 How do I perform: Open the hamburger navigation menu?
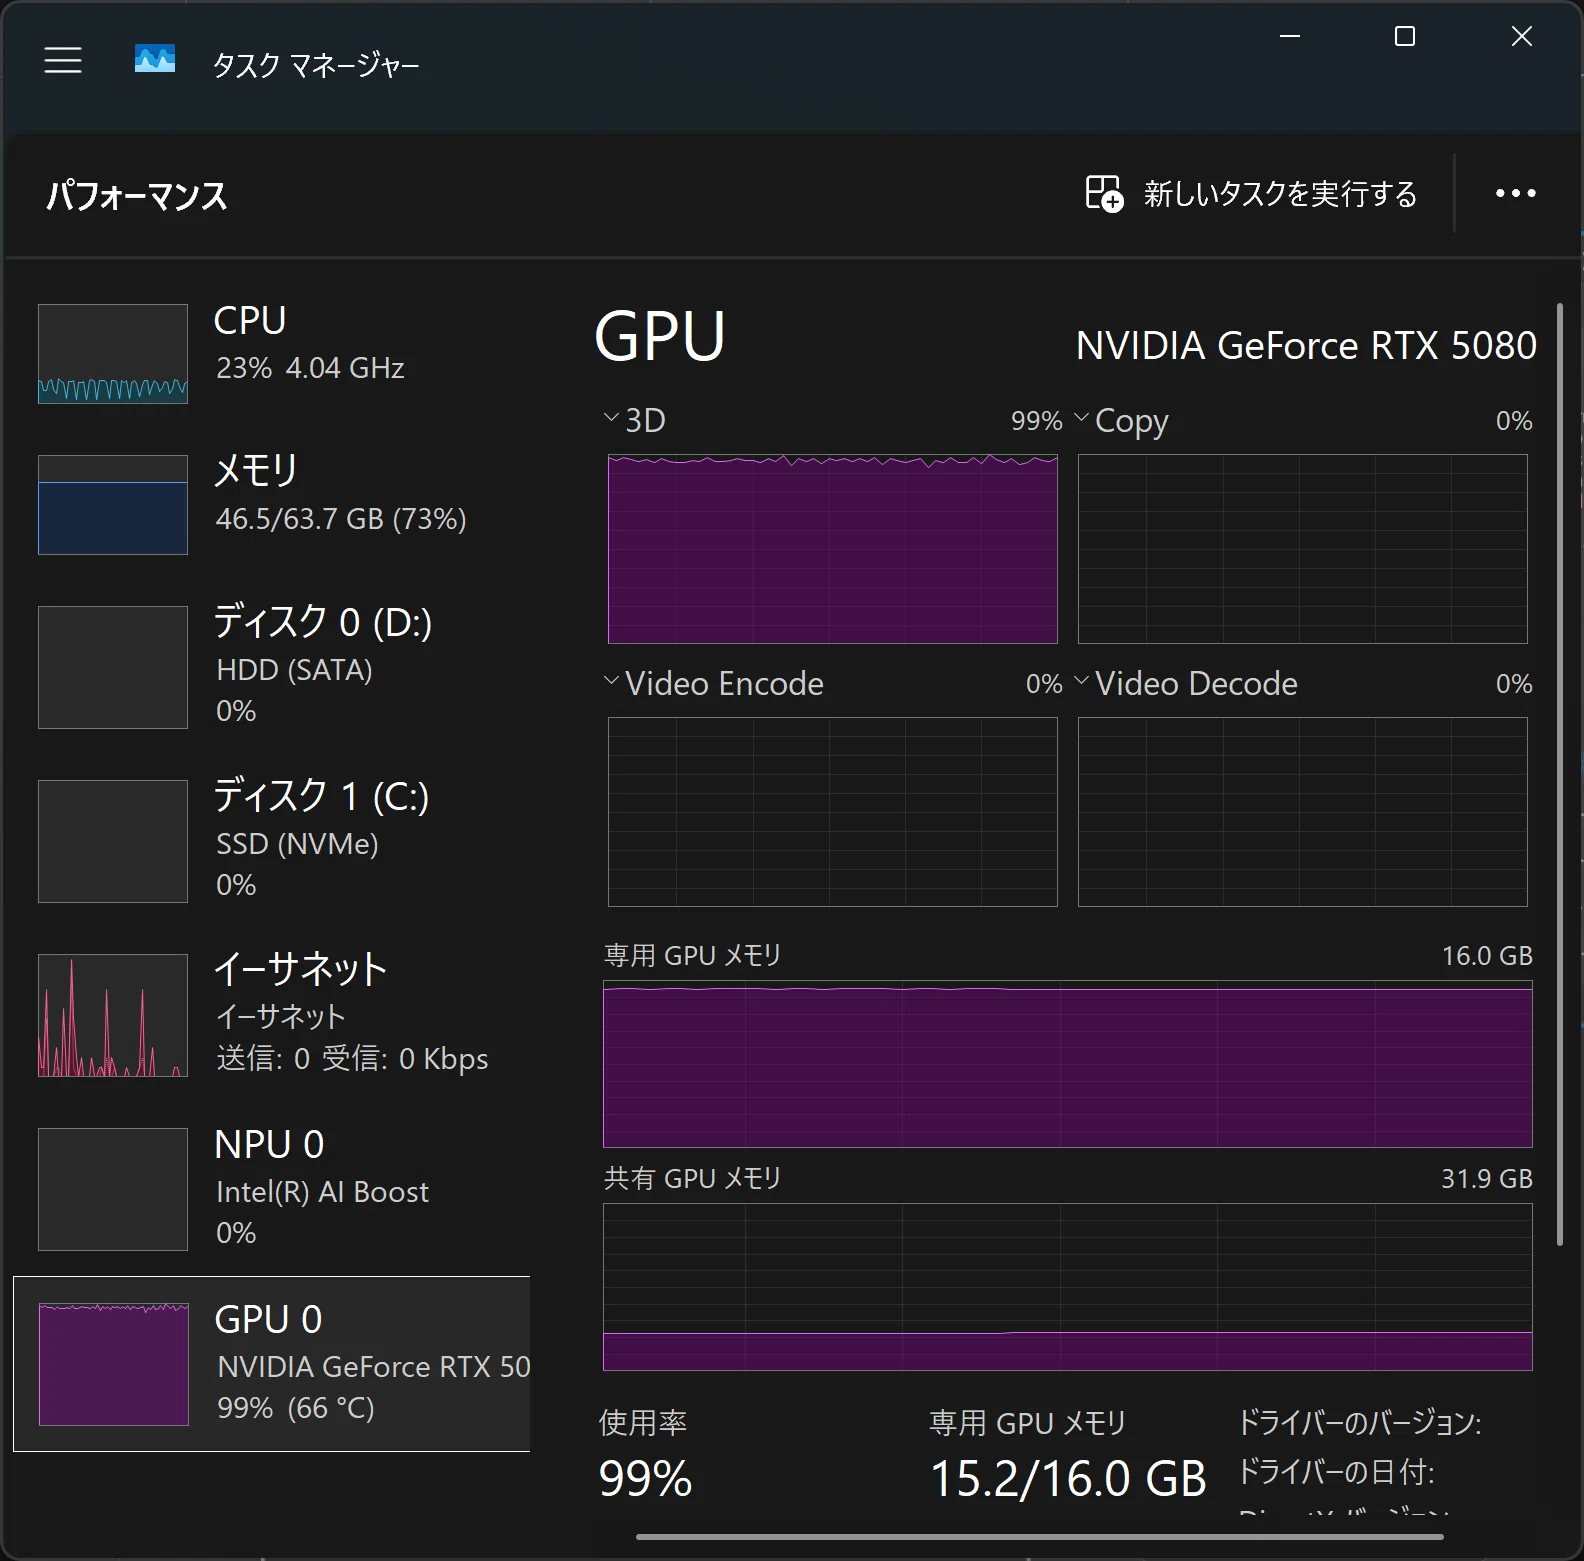[63, 61]
